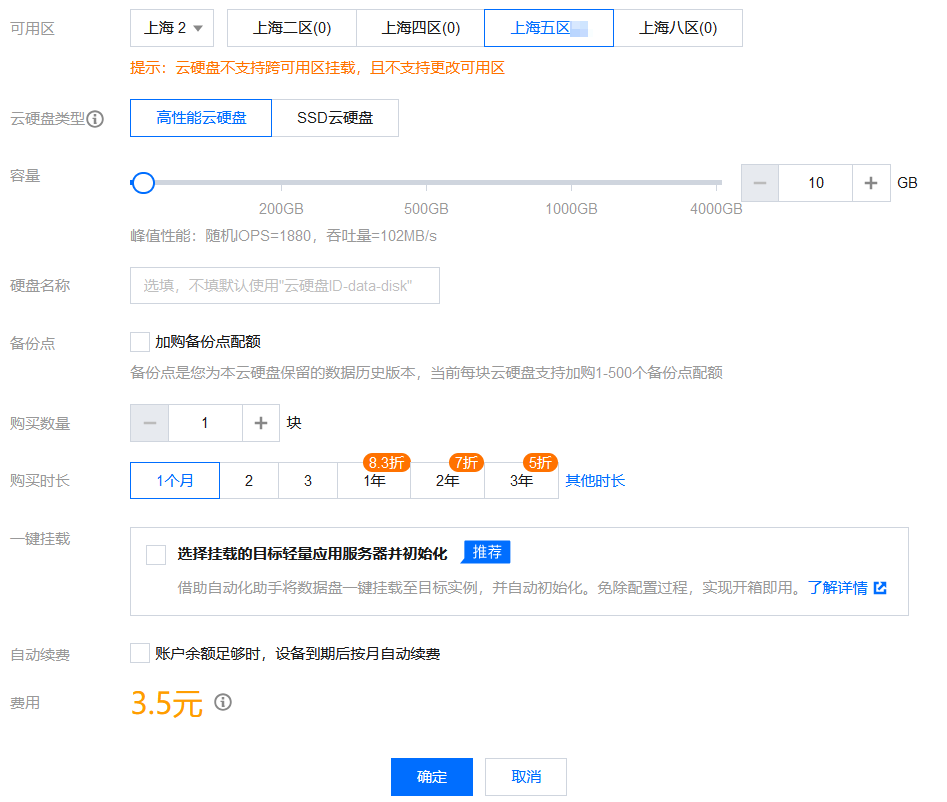Enable auto-renewal checkbox 账户余额足够时

point(140,653)
